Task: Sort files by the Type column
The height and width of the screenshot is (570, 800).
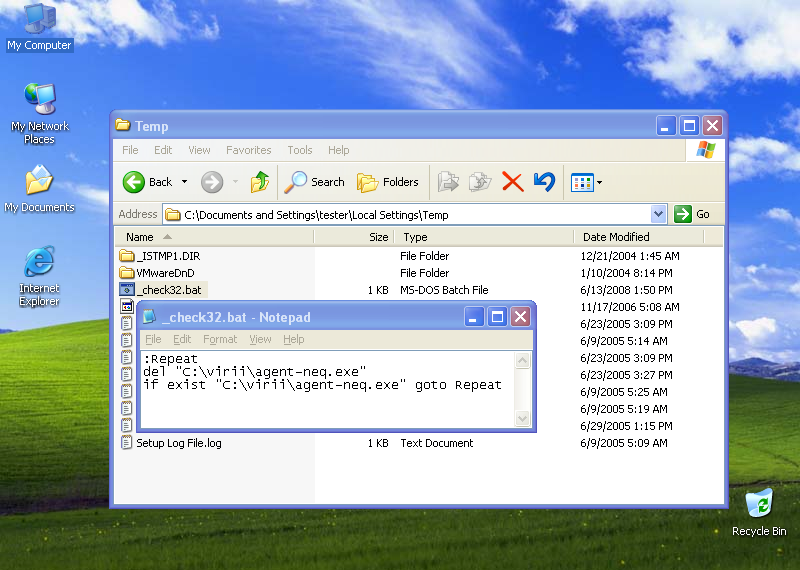Action: pyautogui.click(x=484, y=237)
